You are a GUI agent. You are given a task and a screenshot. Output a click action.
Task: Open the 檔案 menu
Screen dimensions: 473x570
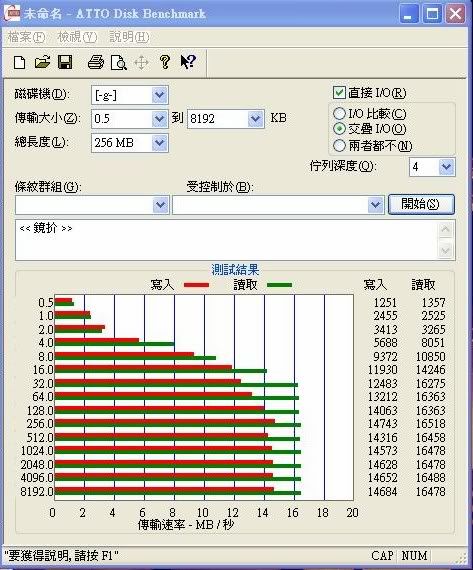tap(27, 37)
